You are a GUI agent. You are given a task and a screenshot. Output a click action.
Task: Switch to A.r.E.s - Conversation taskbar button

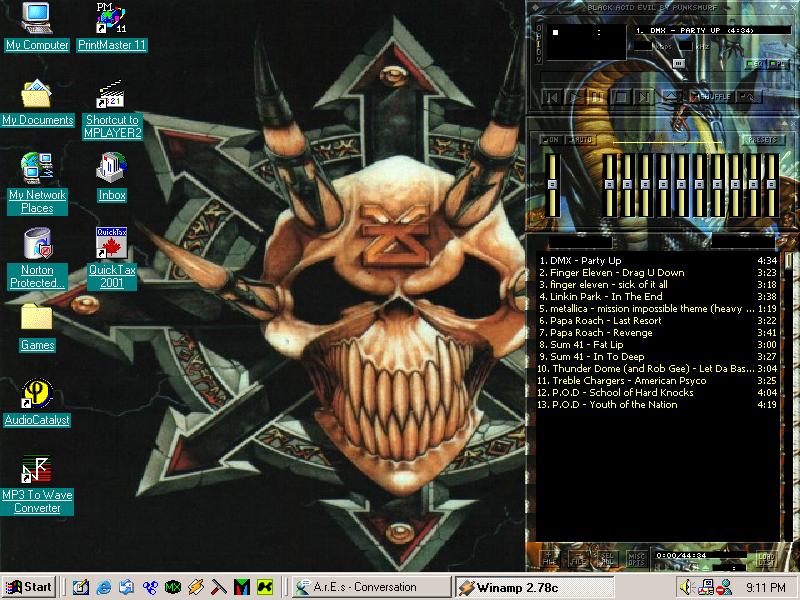pyautogui.click(x=372, y=587)
